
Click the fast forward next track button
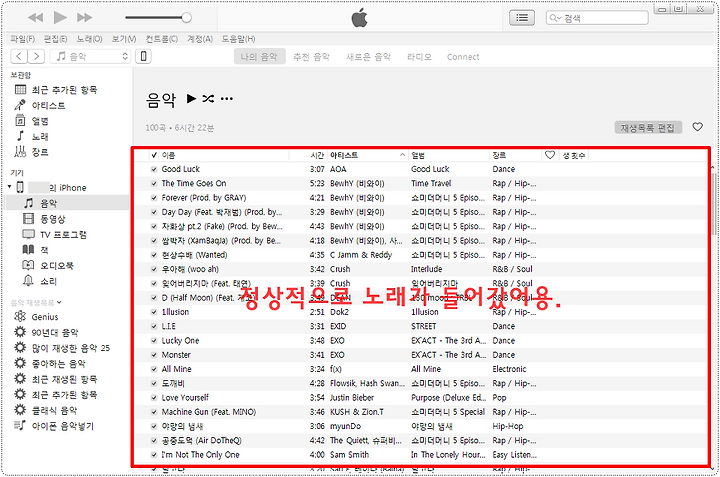(84, 18)
